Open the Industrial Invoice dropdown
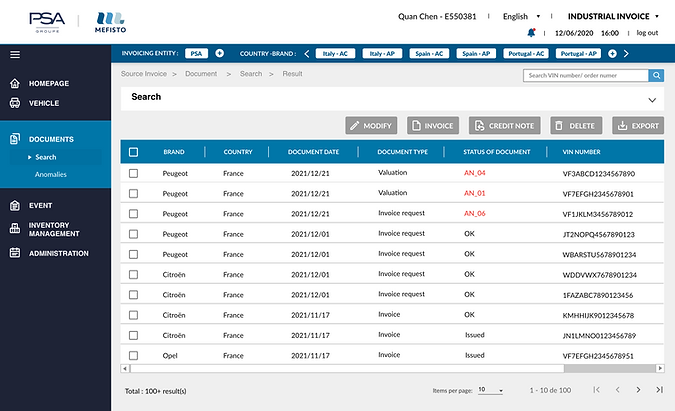 (x=613, y=16)
